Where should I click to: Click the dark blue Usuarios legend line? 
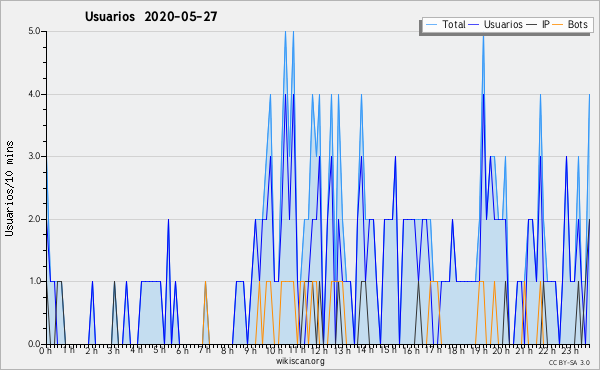click(x=474, y=25)
